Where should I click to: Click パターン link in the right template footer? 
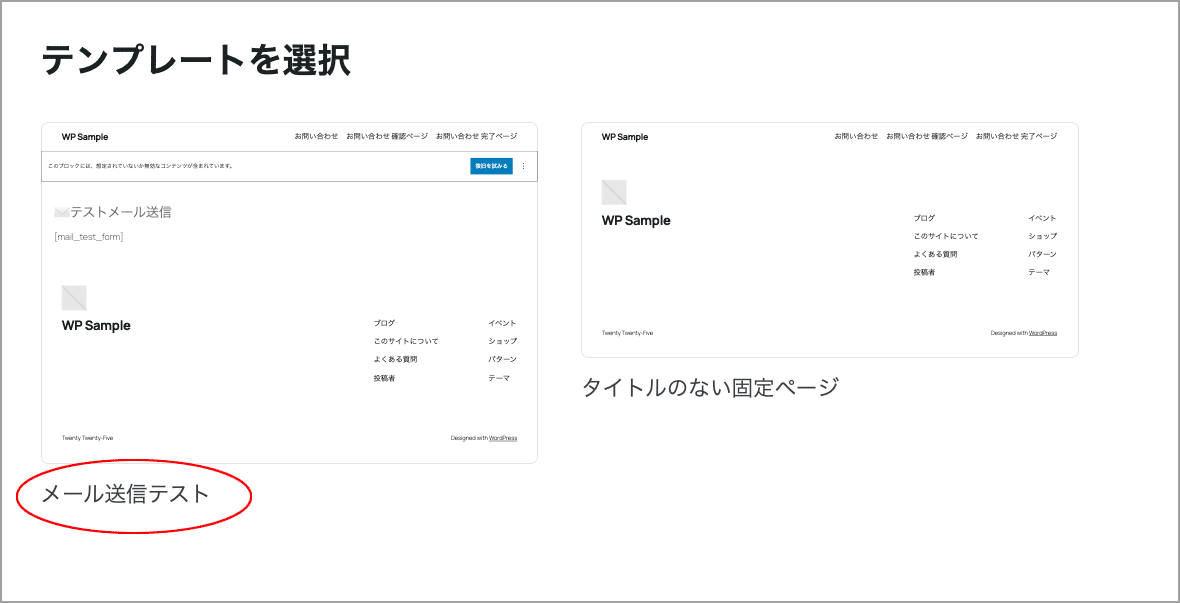(x=1042, y=254)
